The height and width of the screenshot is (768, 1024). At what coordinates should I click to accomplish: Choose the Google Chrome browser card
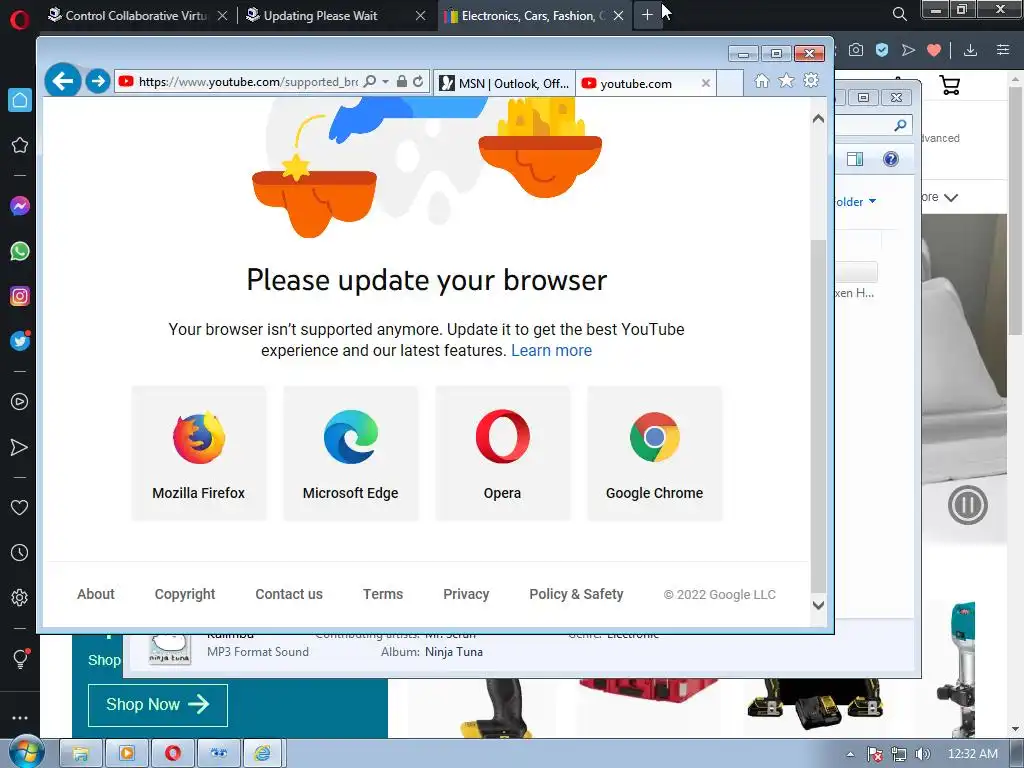(654, 453)
